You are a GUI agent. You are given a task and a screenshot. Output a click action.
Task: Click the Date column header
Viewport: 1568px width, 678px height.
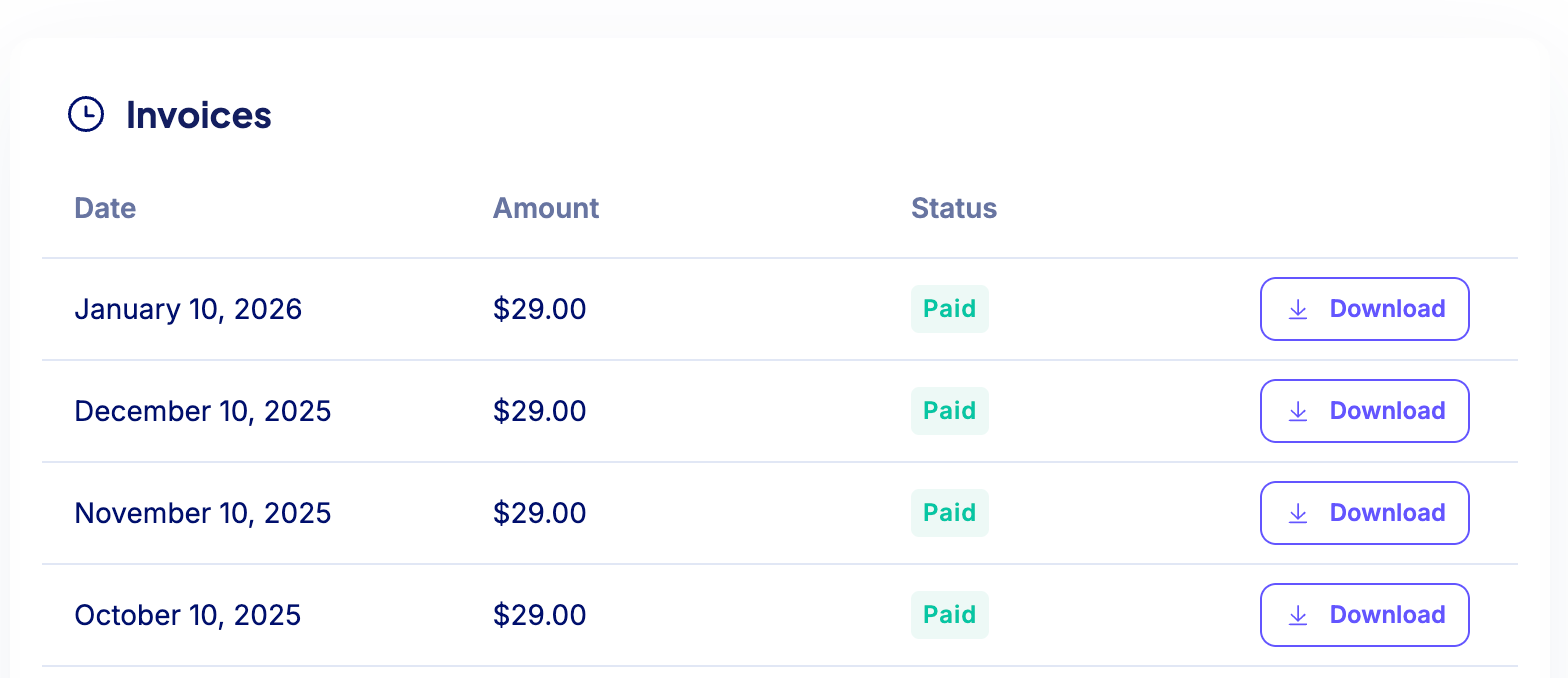pyautogui.click(x=105, y=208)
